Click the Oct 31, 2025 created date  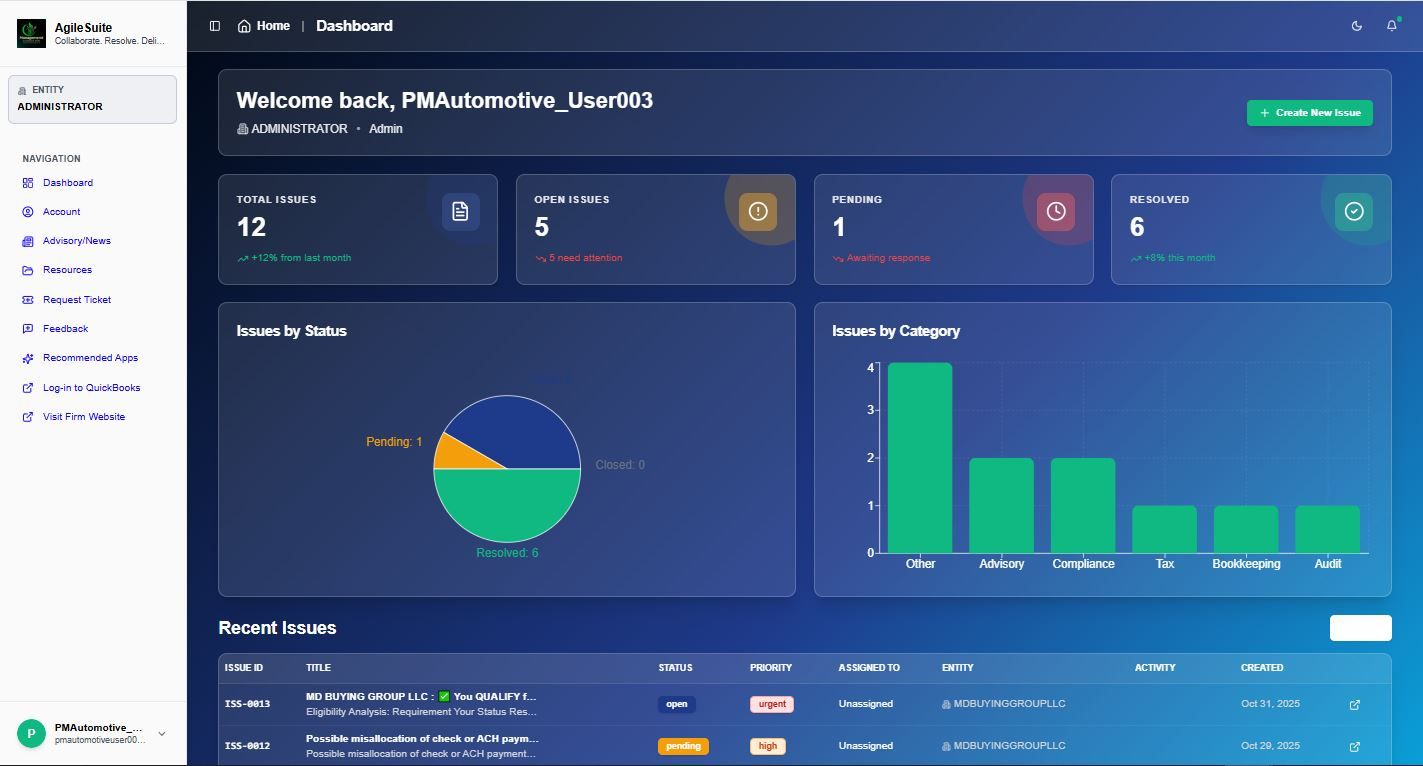[x=1270, y=704]
